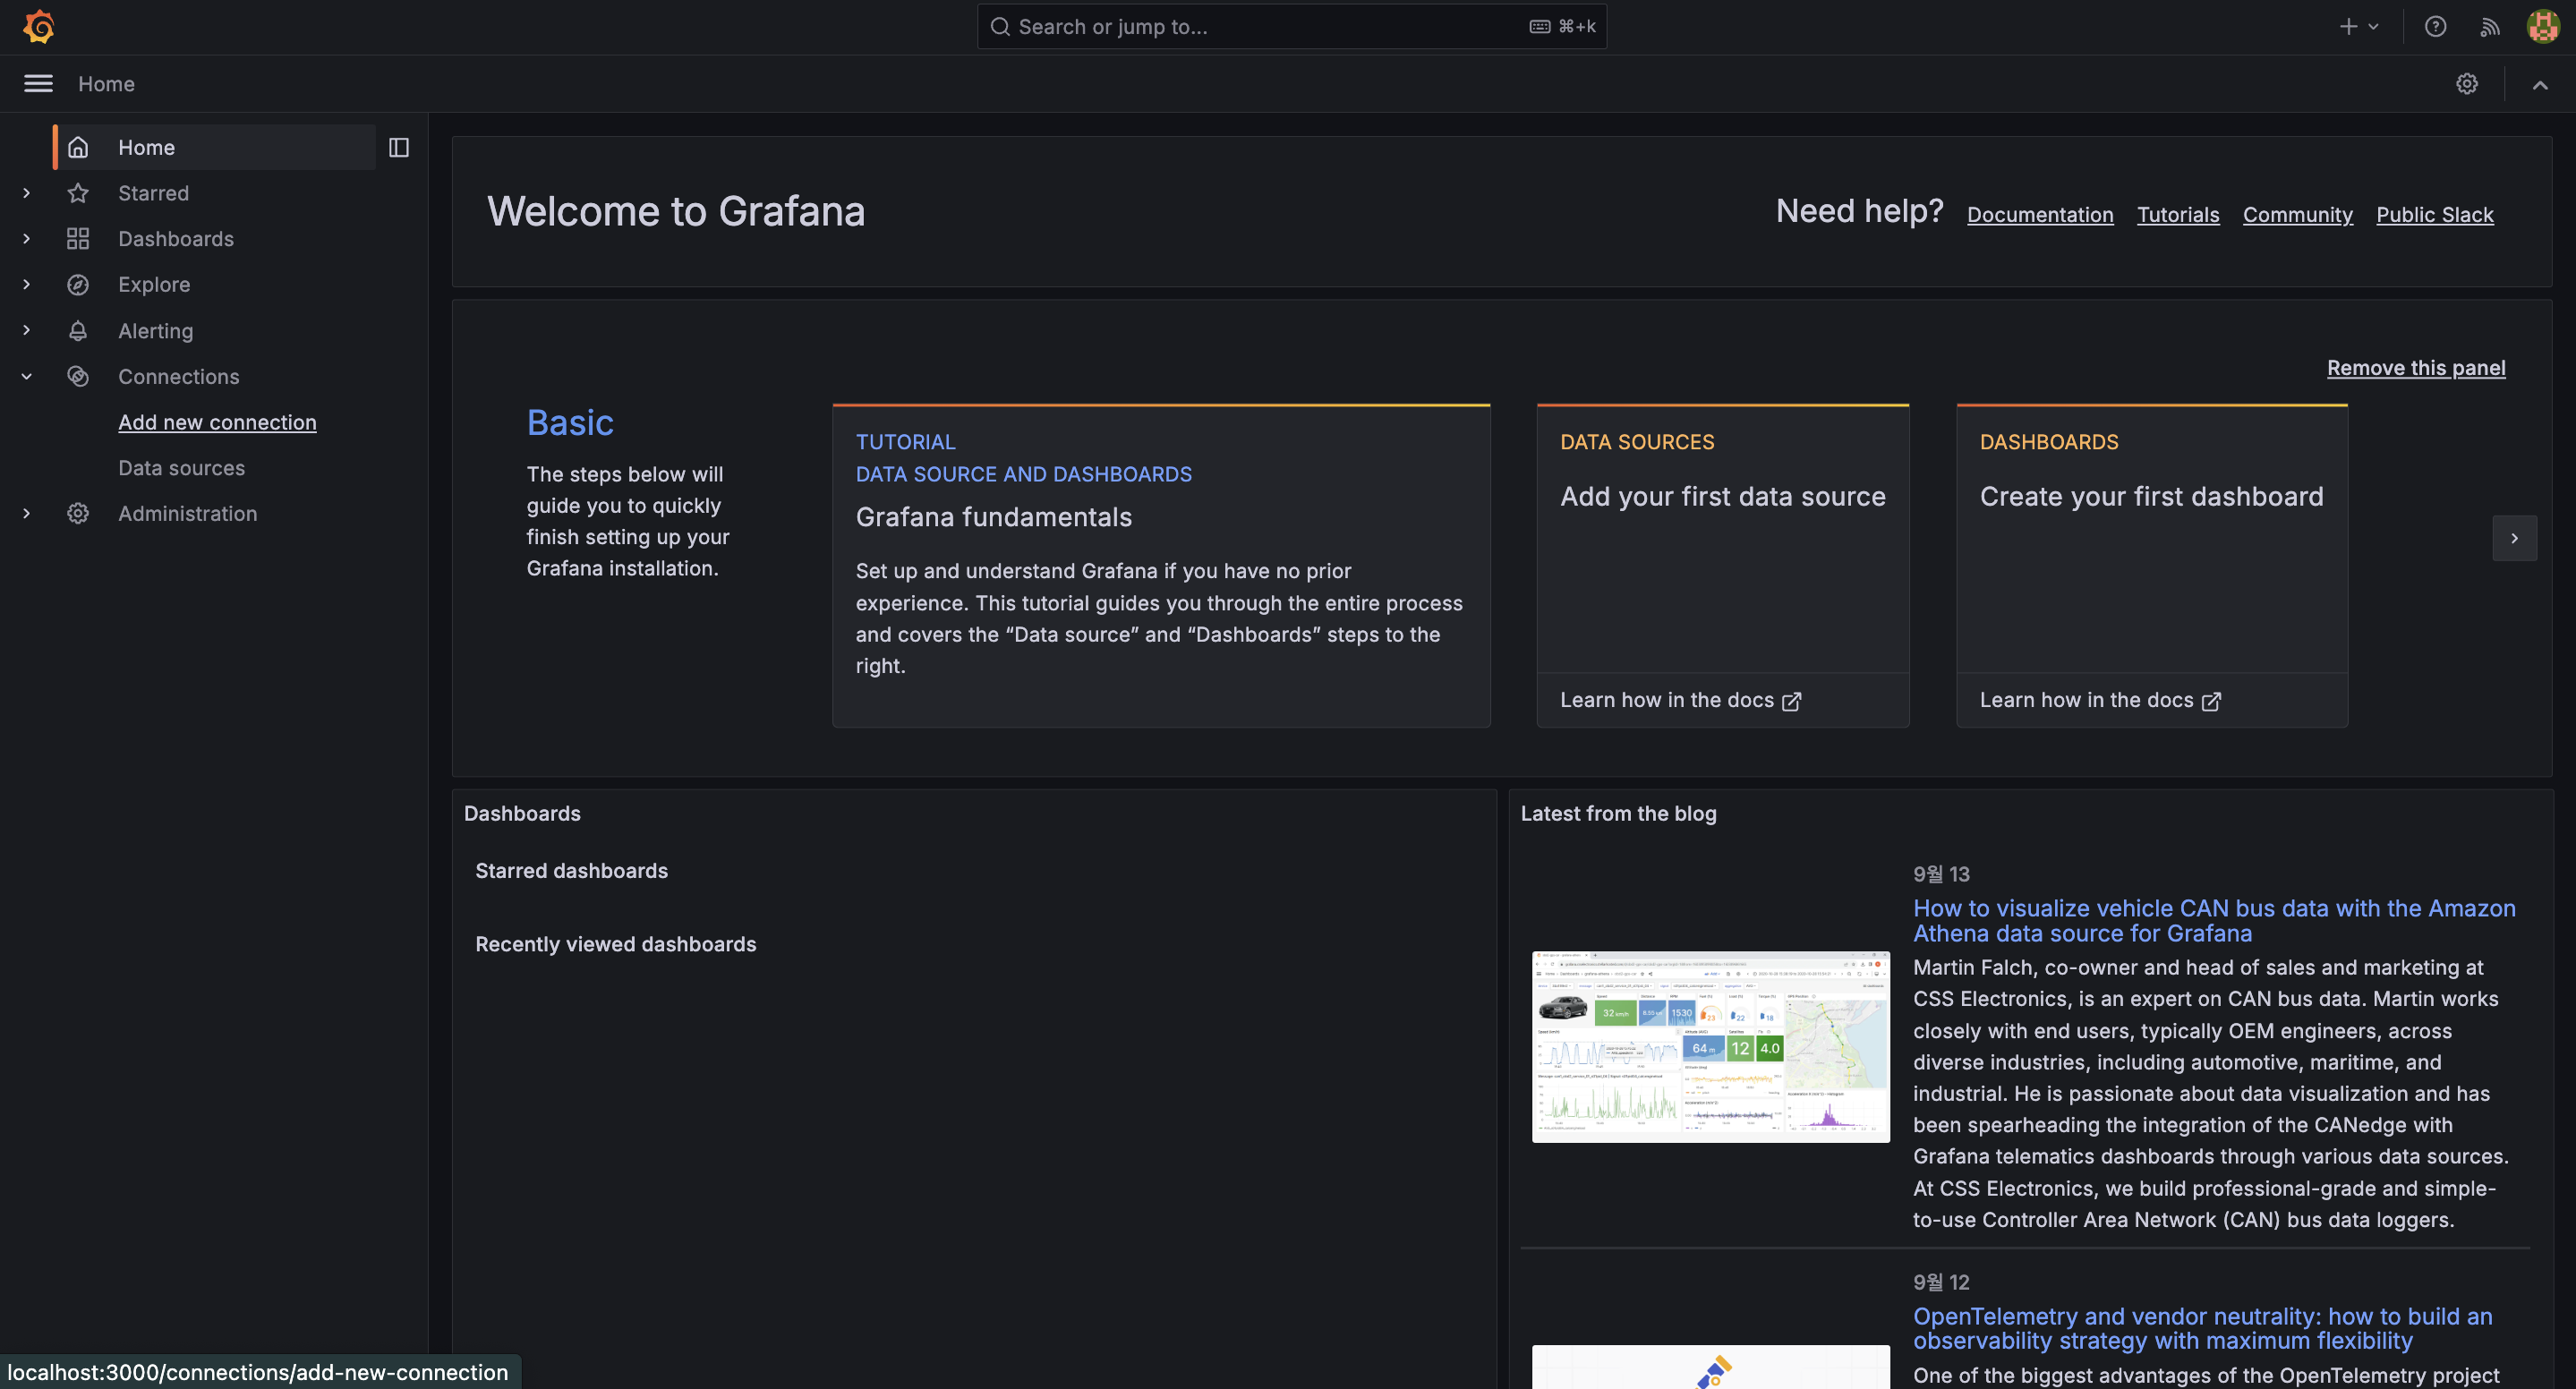
Task: Toggle the hamburger navigation menu
Action: click(38, 84)
